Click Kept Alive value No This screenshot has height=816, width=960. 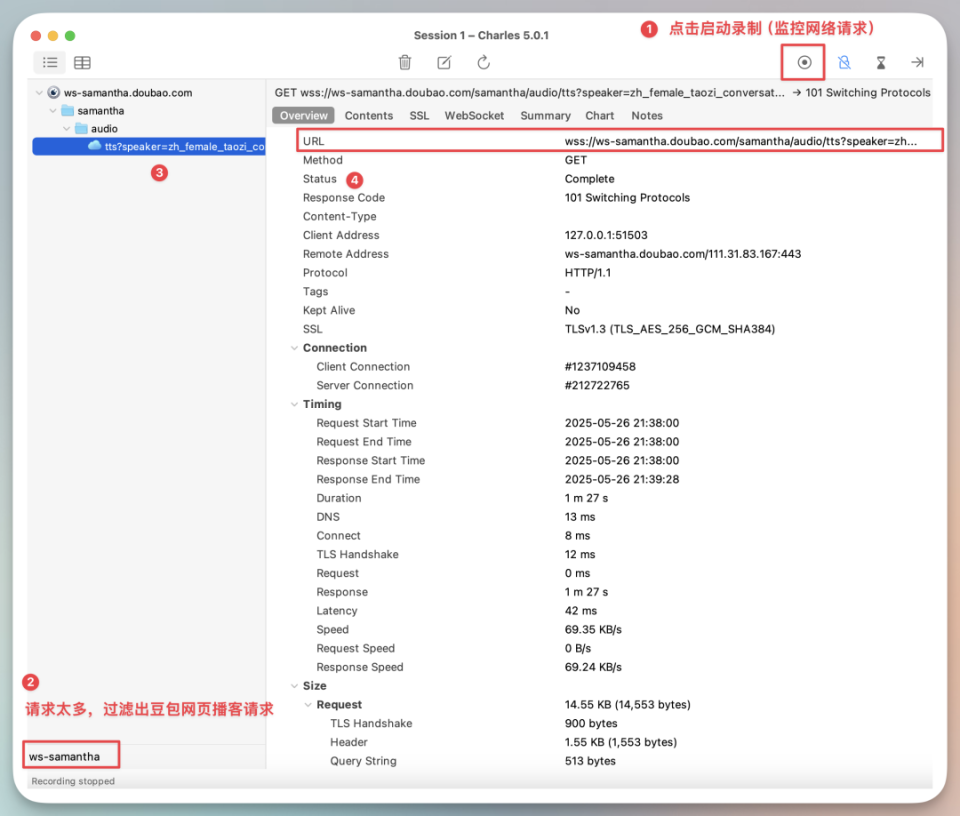(572, 310)
